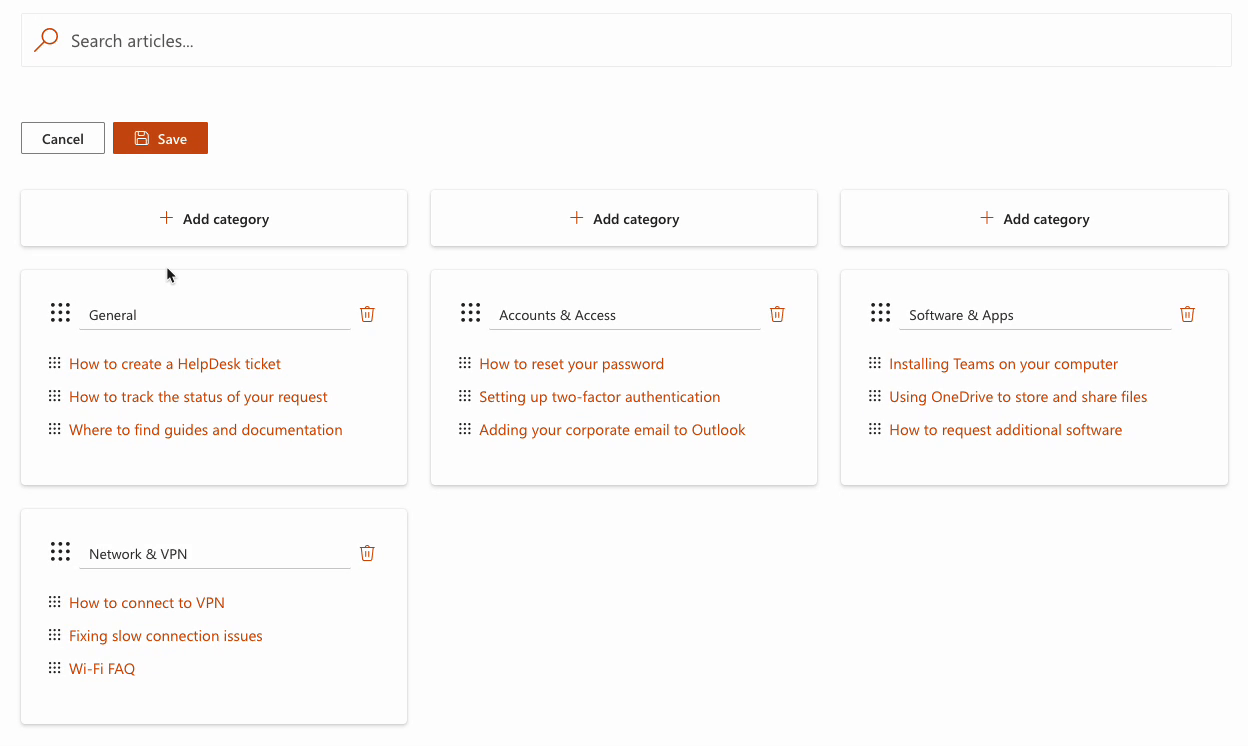Add category in the middle column
1248x746 pixels.
(x=624, y=218)
